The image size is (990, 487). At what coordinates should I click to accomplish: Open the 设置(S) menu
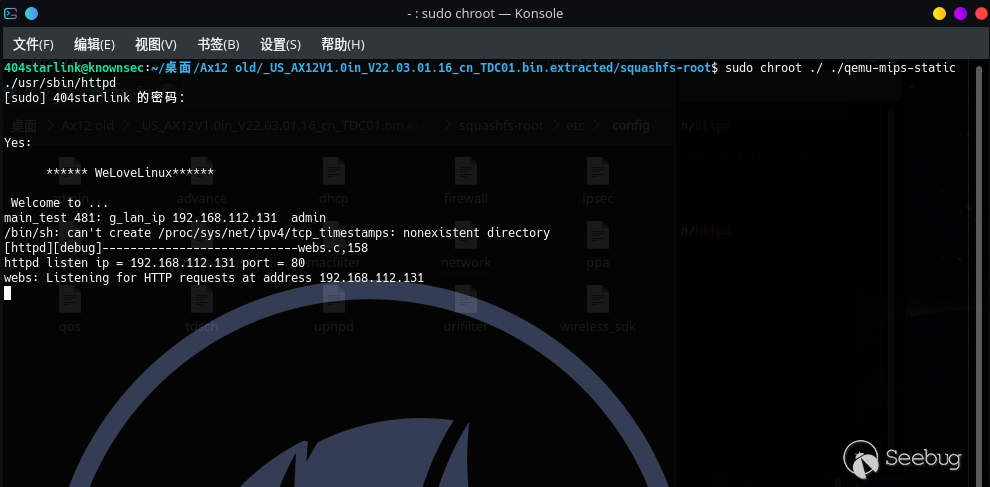[x=280, y=45]
